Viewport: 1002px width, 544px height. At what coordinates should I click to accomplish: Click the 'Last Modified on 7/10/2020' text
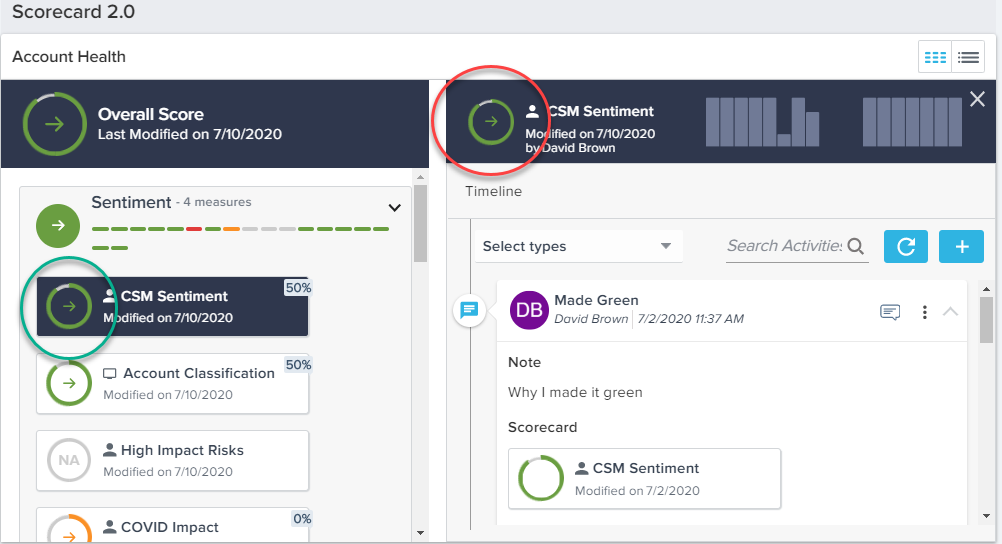(190, 134)
